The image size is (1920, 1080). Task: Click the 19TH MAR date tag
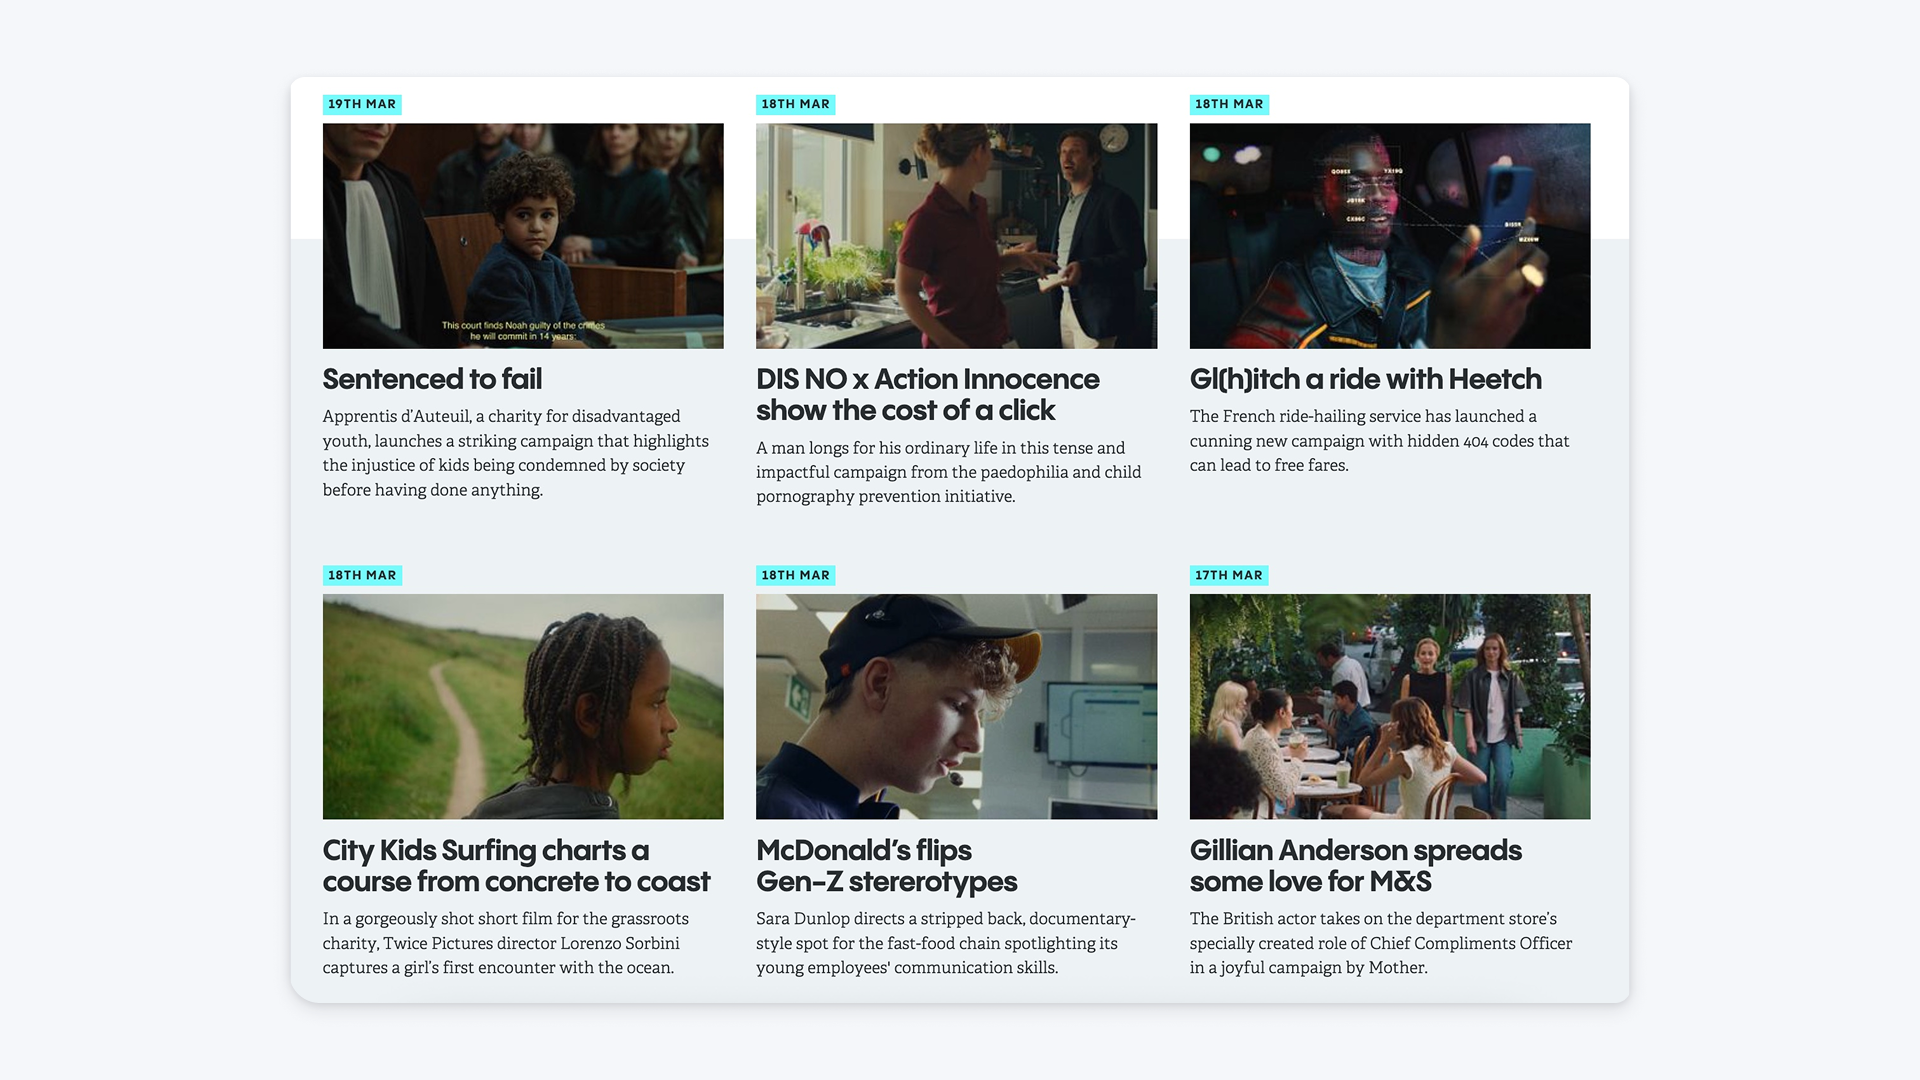(x=362, y=104)
